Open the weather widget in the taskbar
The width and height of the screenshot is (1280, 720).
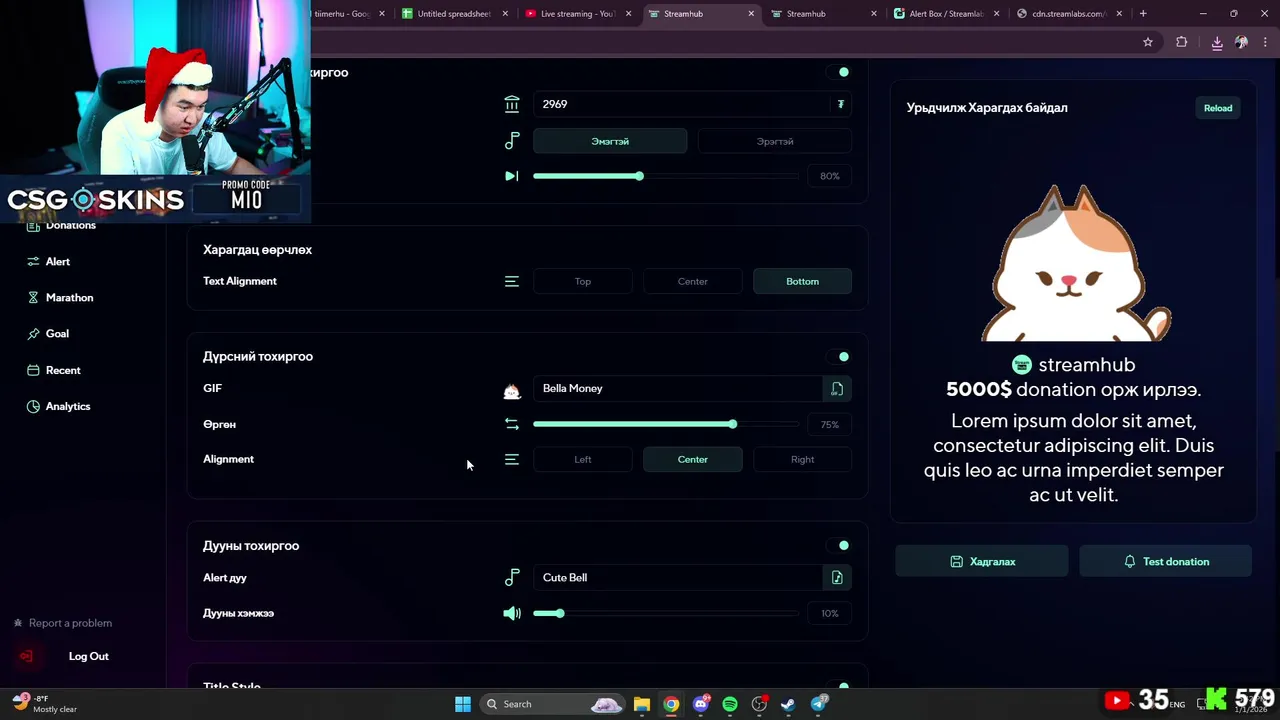click(47, 704)
